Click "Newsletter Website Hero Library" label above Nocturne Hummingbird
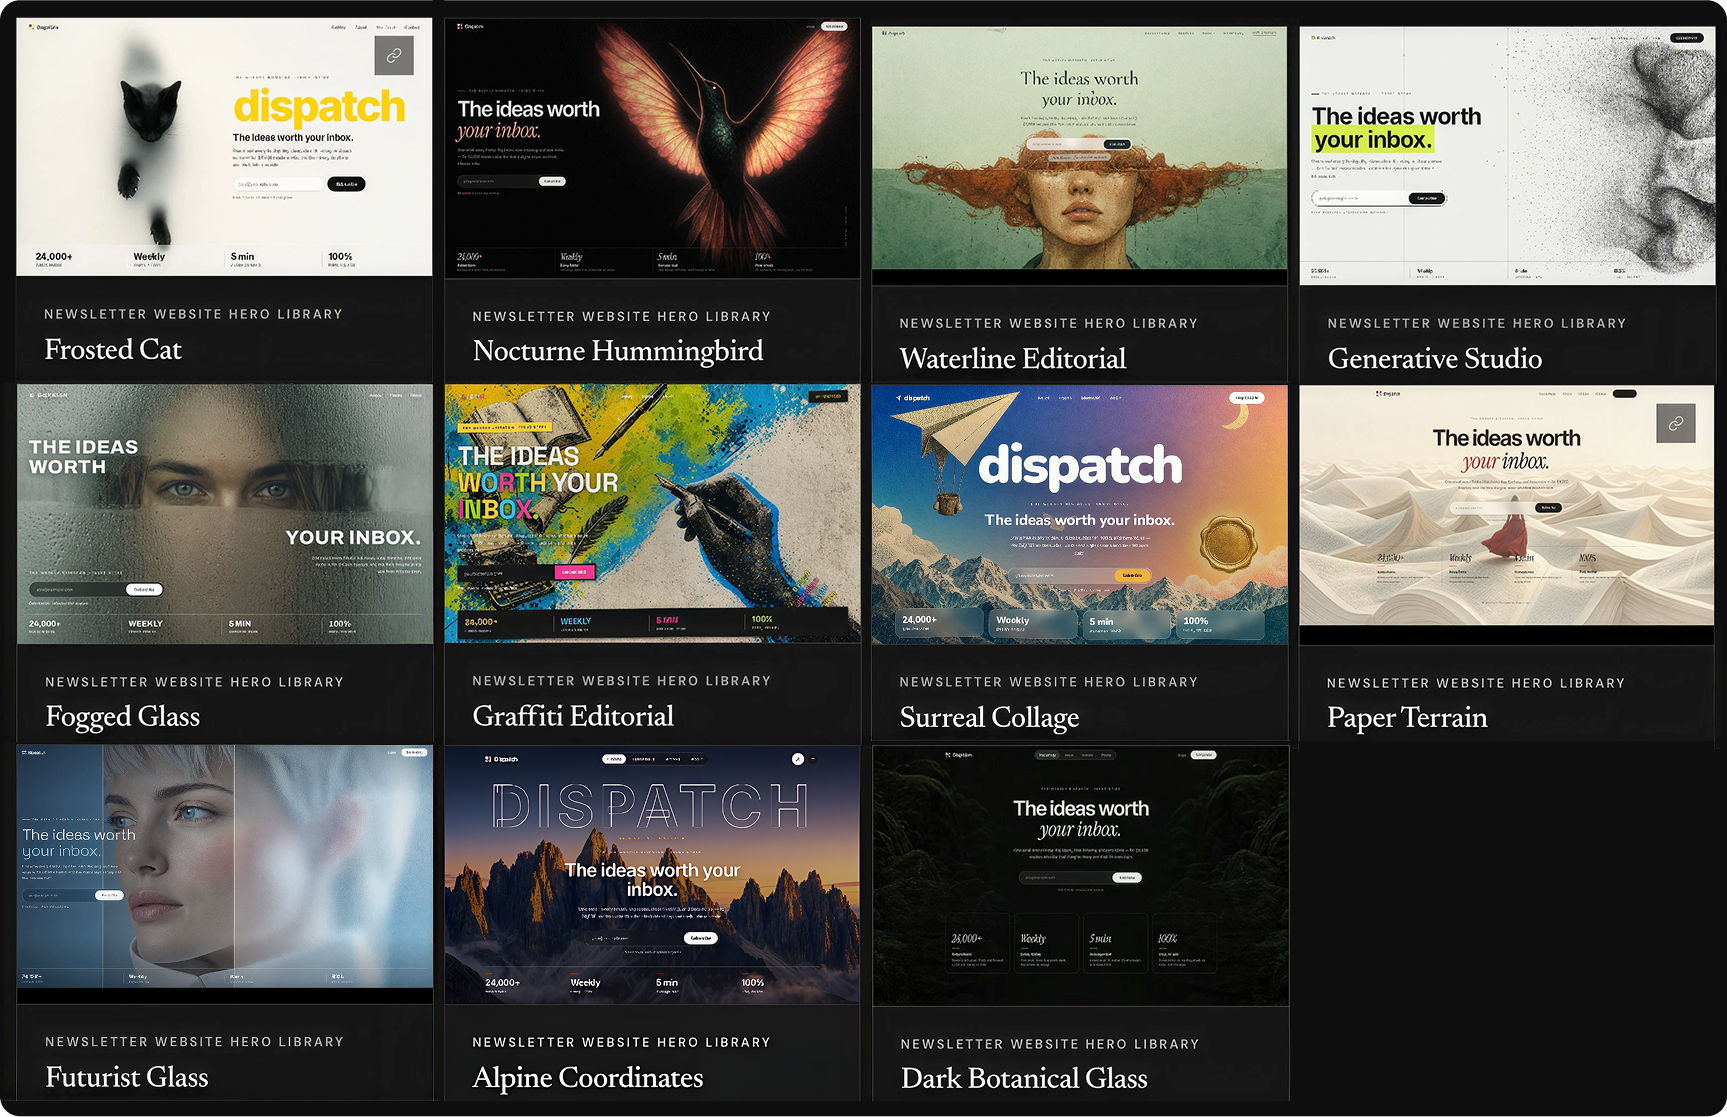 tap(622, 316)
